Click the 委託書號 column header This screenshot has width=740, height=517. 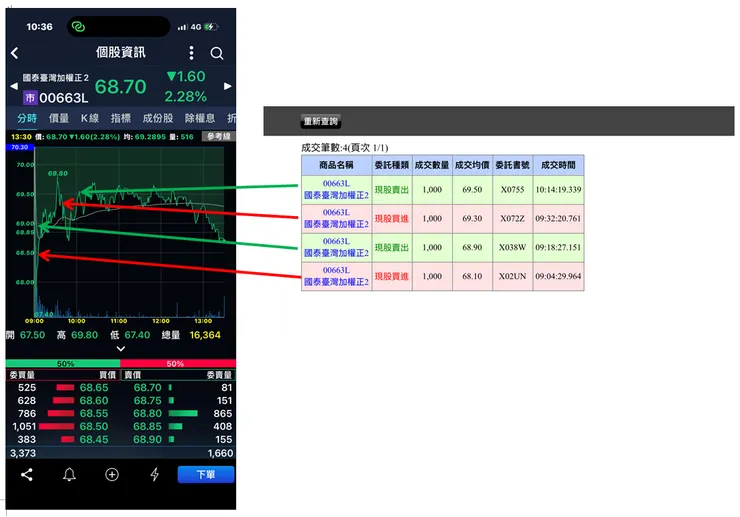click(x=513, y=165)
